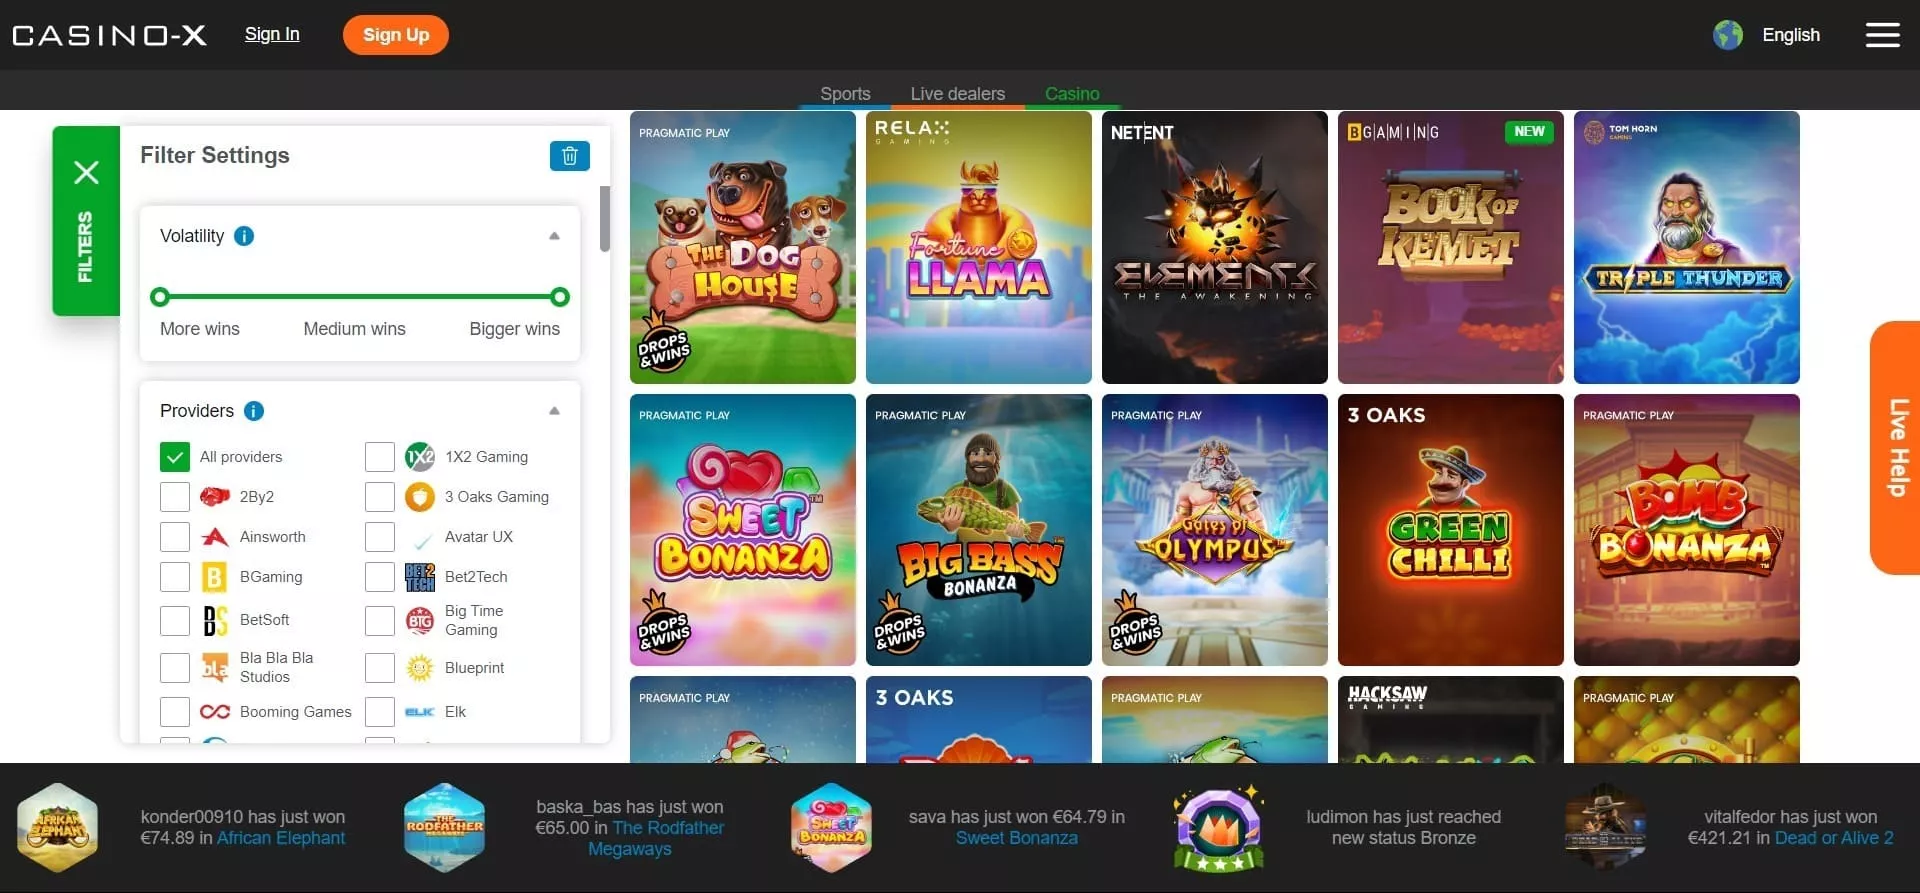Click the Sign In link
Image resolution: width=1920 pixels, height=893 pixels.
tap(272, 34)
